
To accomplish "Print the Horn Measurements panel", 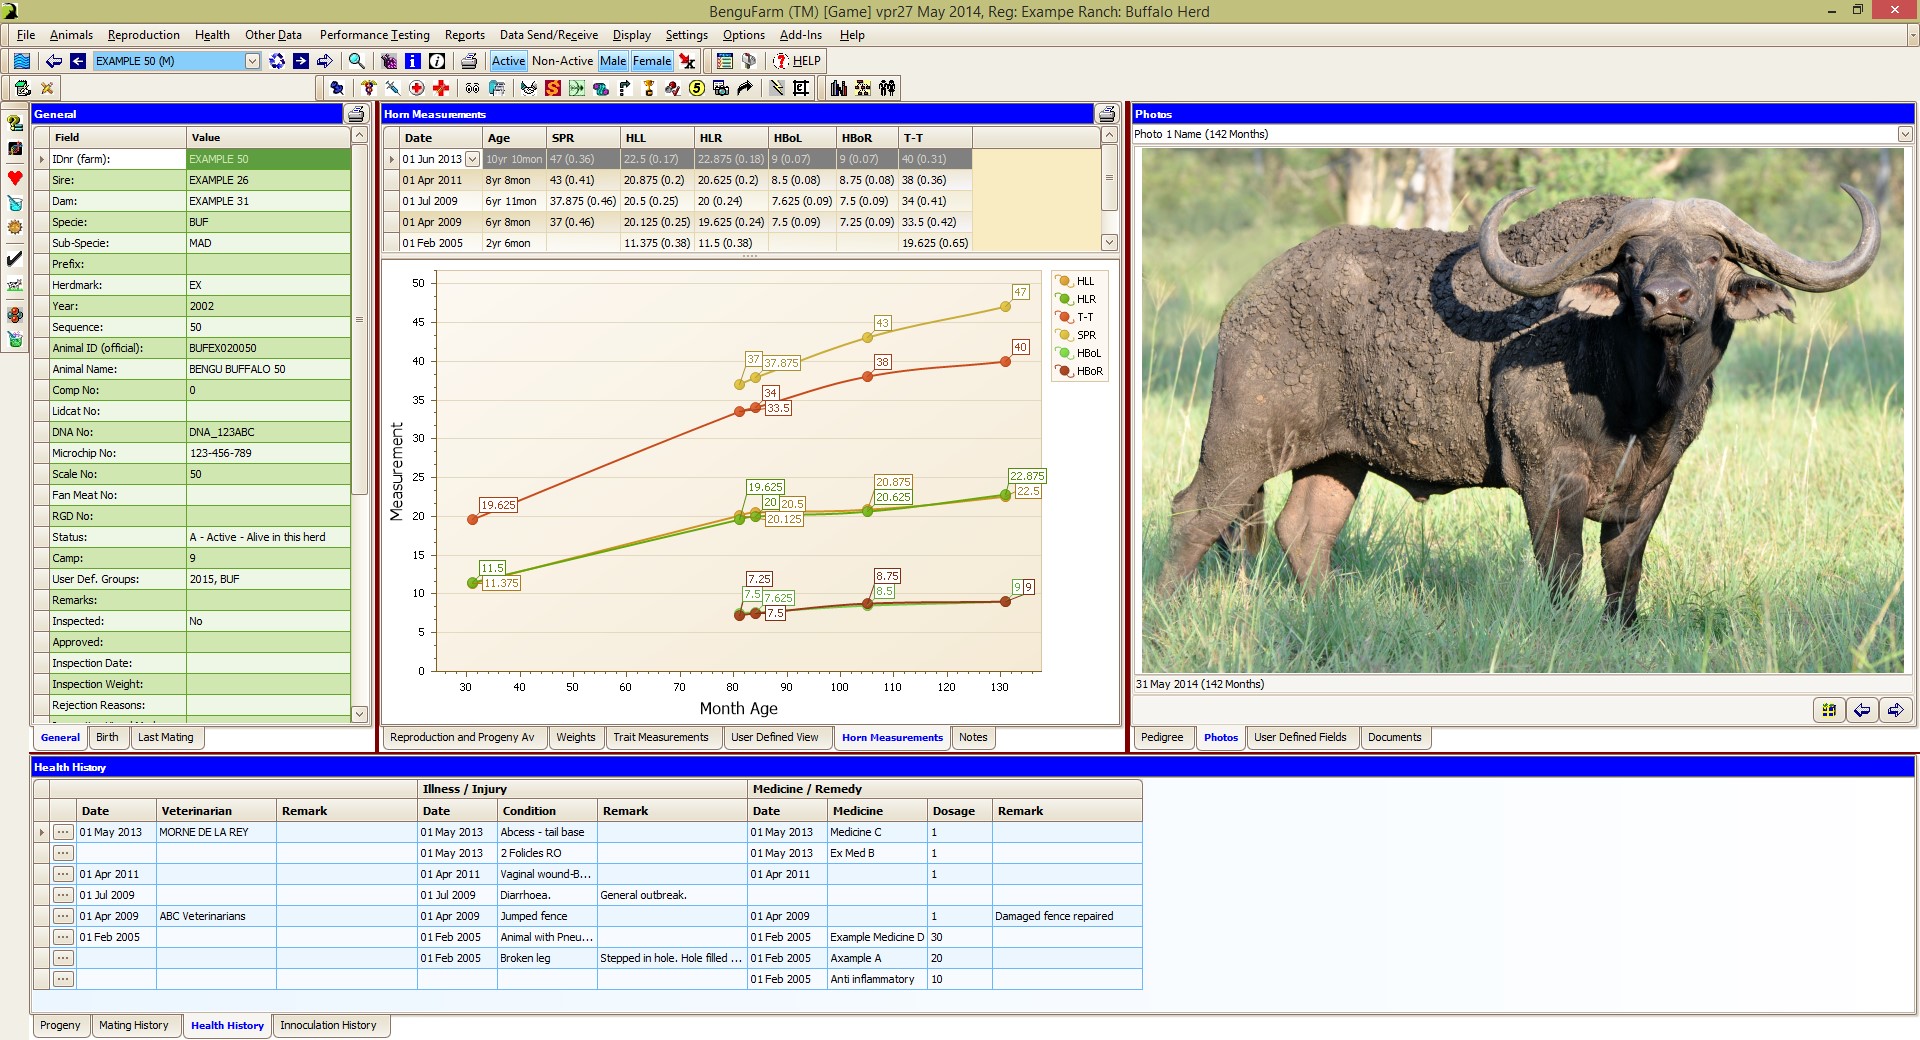I will point(1106,114).
